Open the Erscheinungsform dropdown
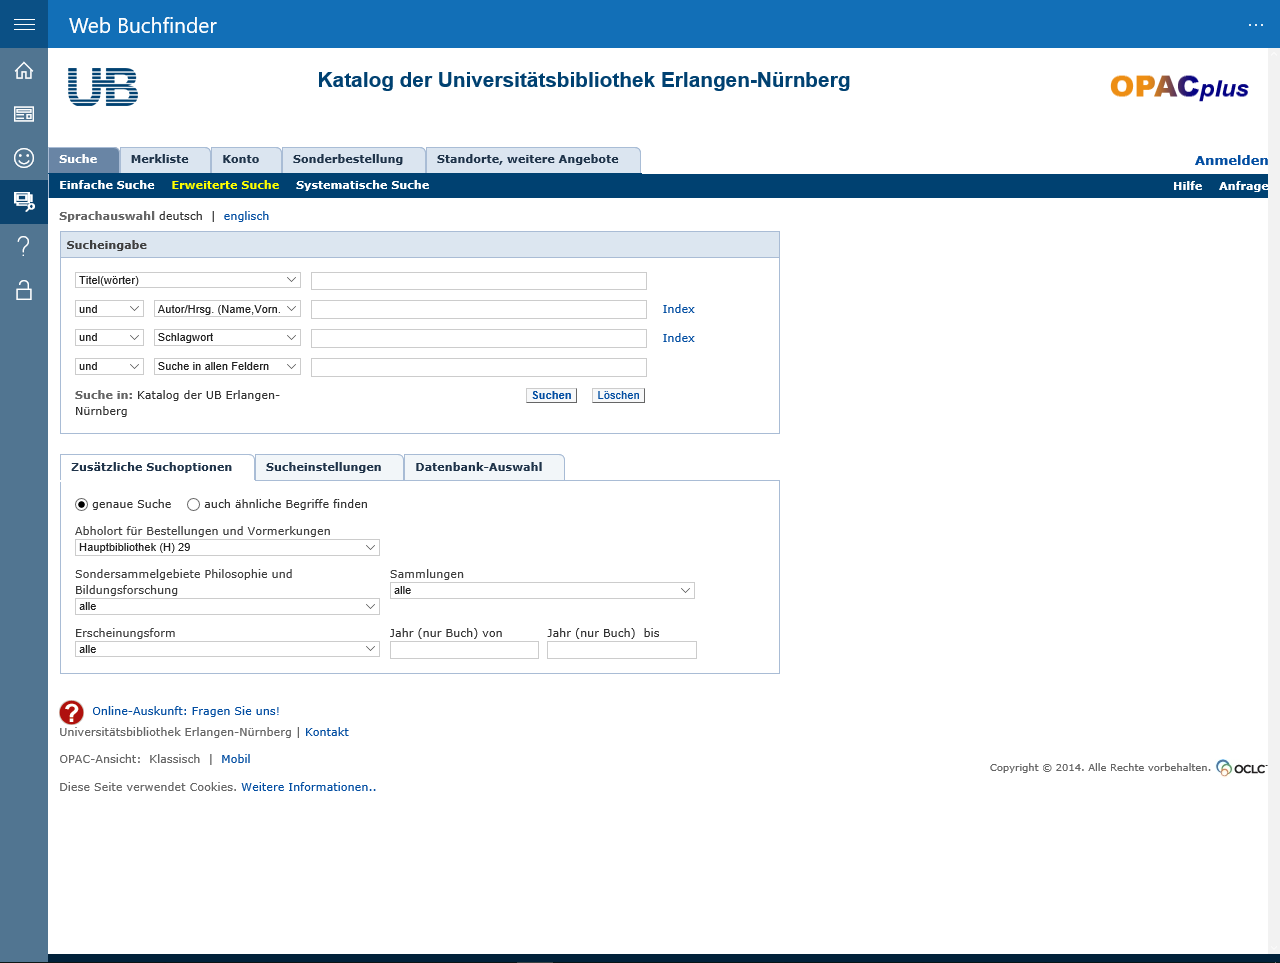This screenshot has width=1280, height=963. 227,650
